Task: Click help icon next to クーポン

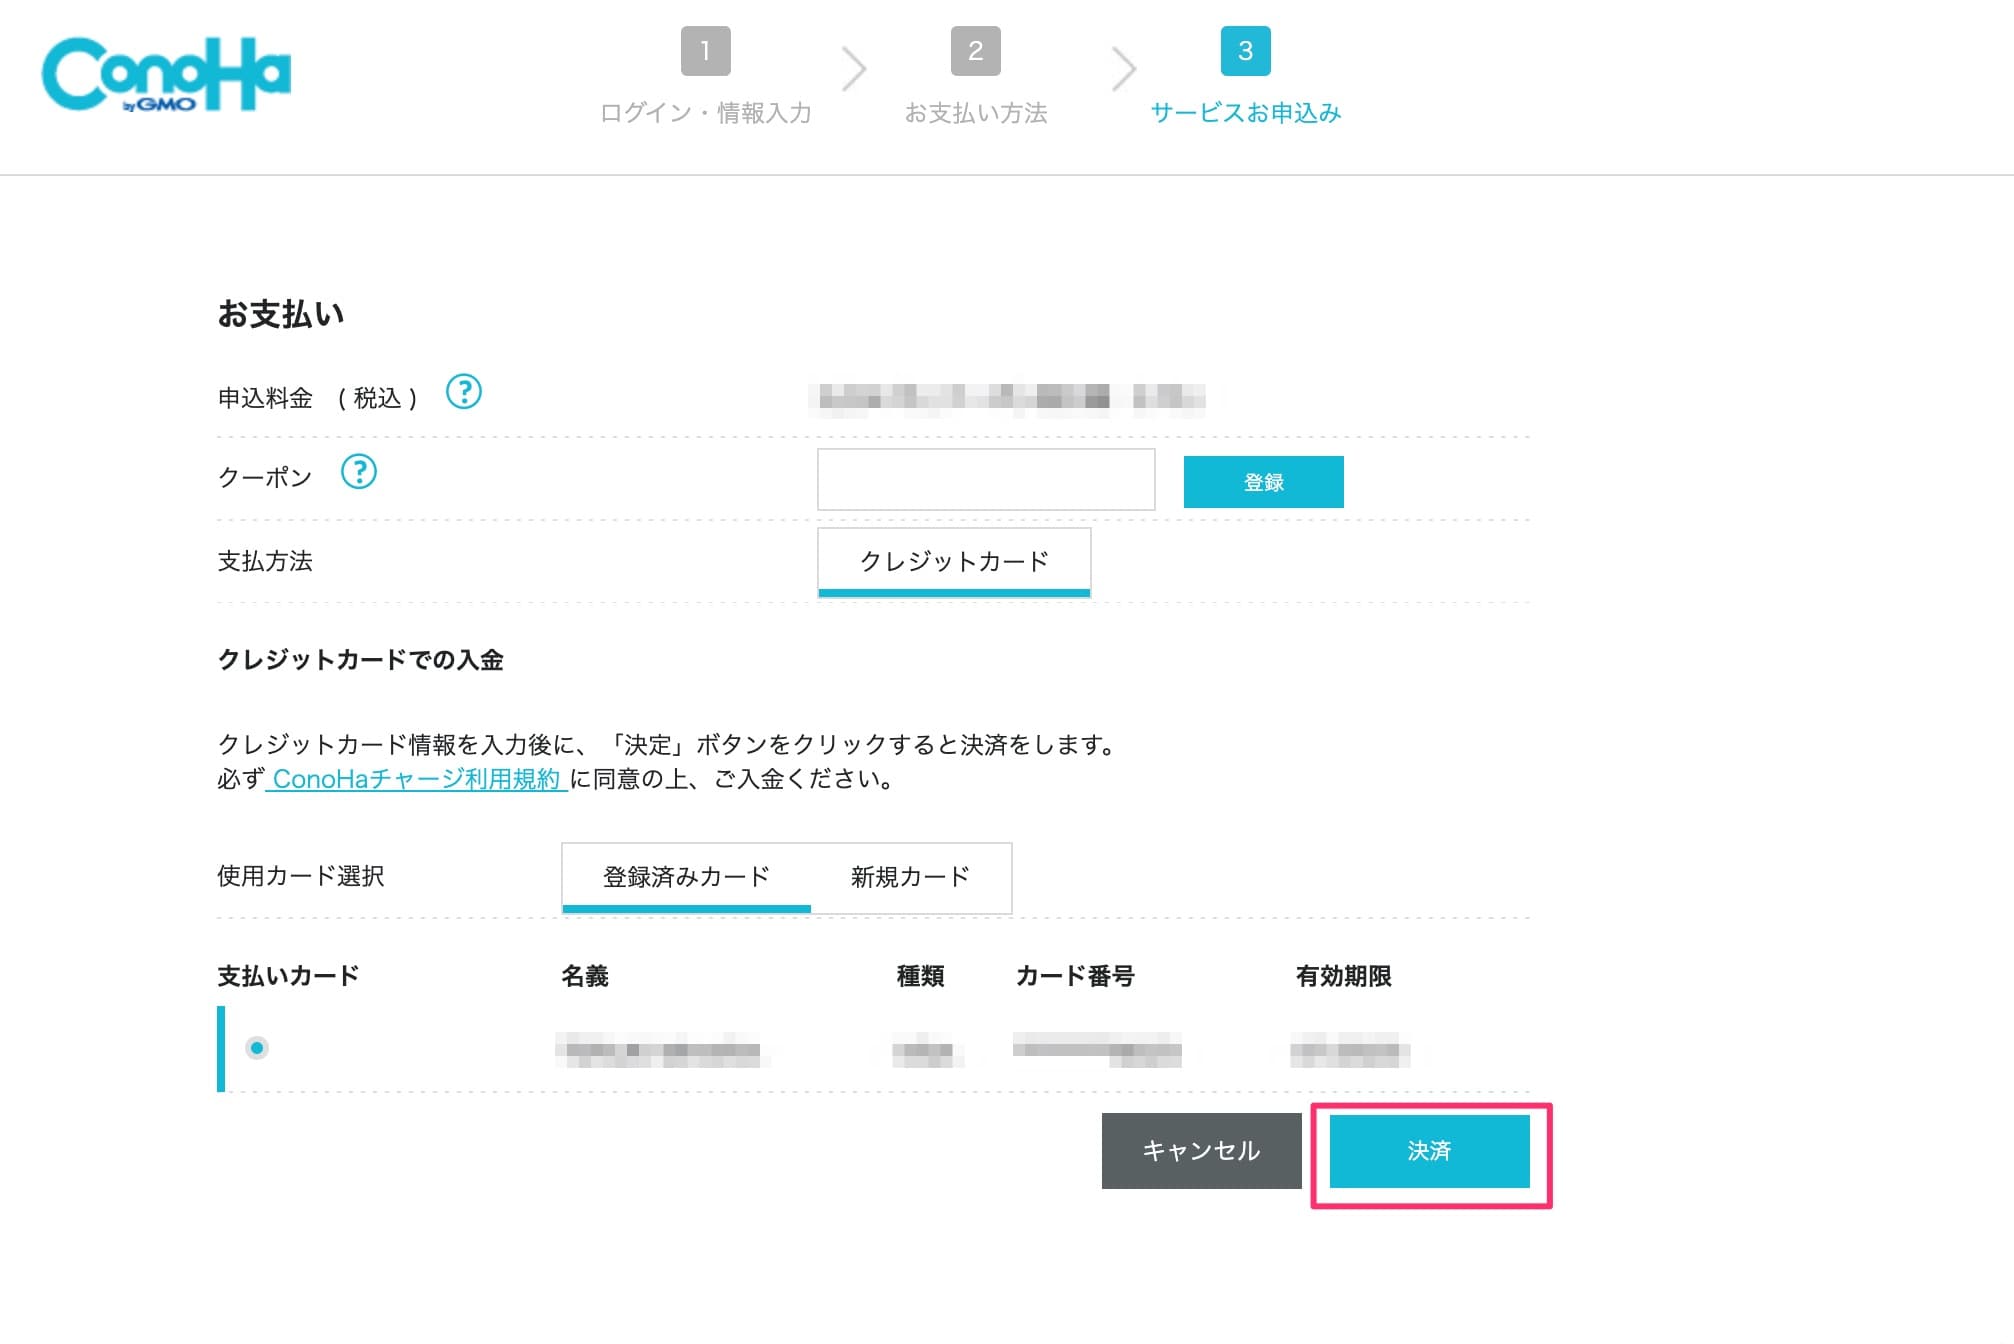Action: (358, 472)
